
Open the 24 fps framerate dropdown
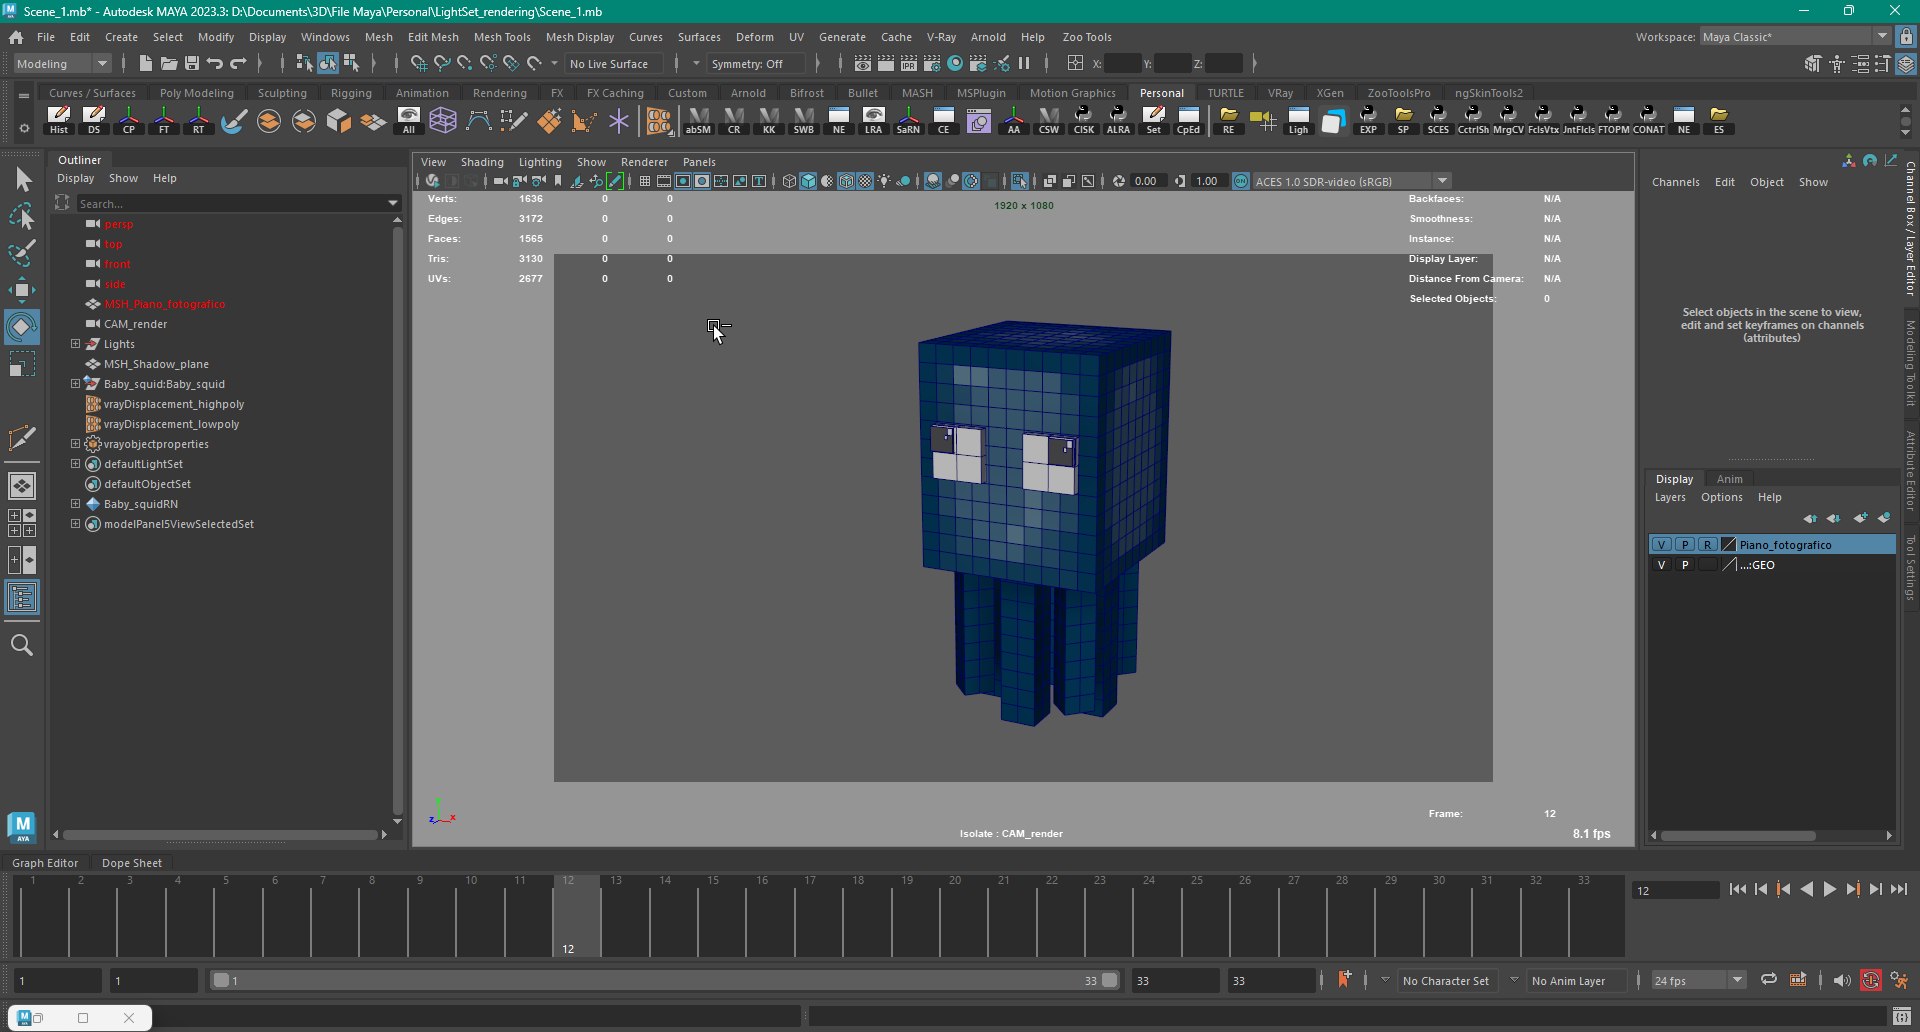click(1698, 981)
